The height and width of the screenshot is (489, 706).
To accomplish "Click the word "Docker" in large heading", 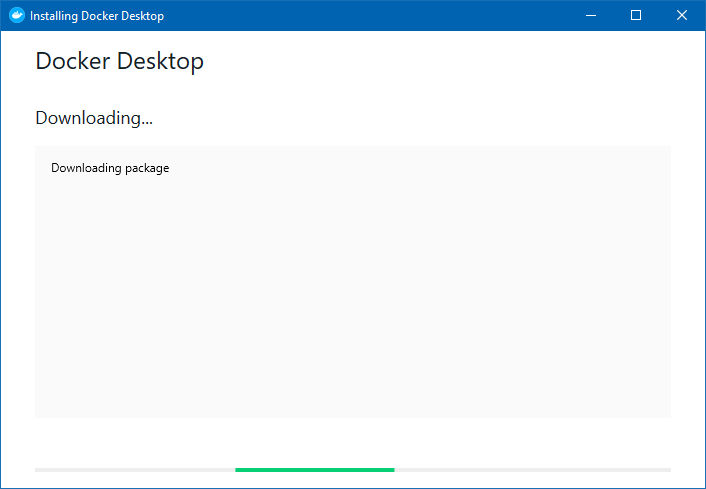I will tap(73, 61).
